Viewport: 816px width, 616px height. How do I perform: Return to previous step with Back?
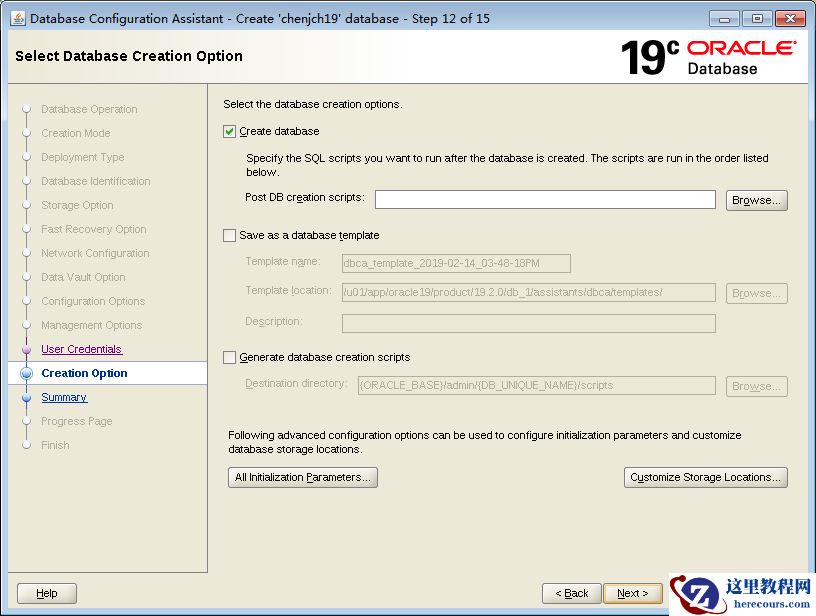571,593
